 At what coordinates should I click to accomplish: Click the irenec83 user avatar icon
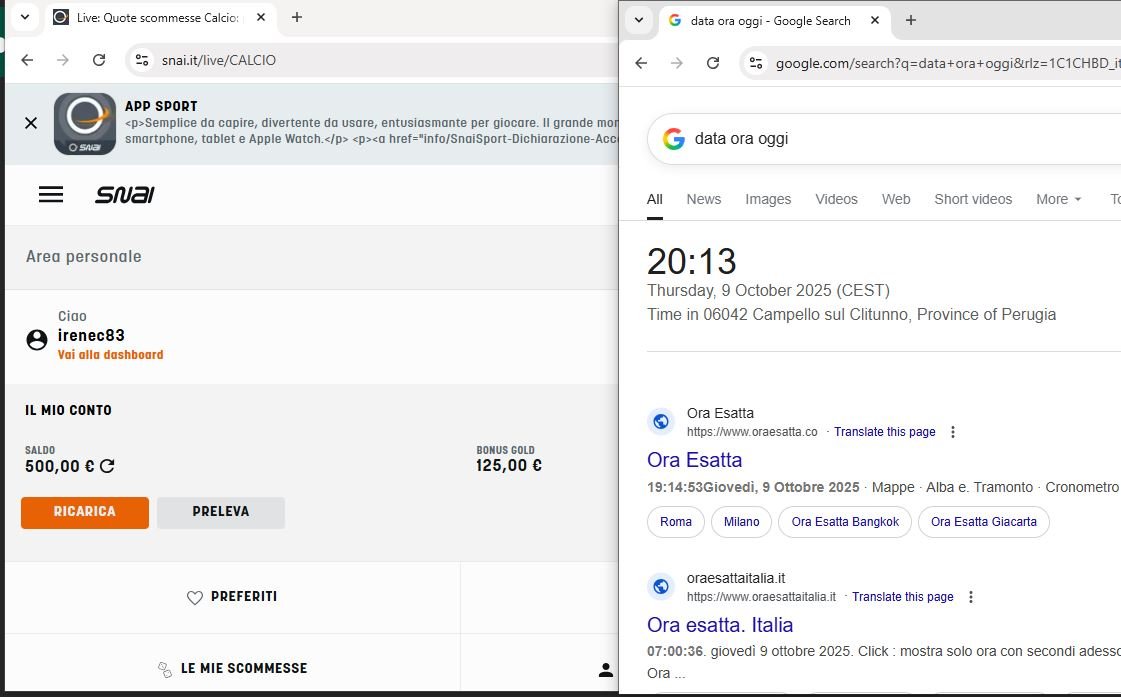pyautogui.click(x=37, y=340)
